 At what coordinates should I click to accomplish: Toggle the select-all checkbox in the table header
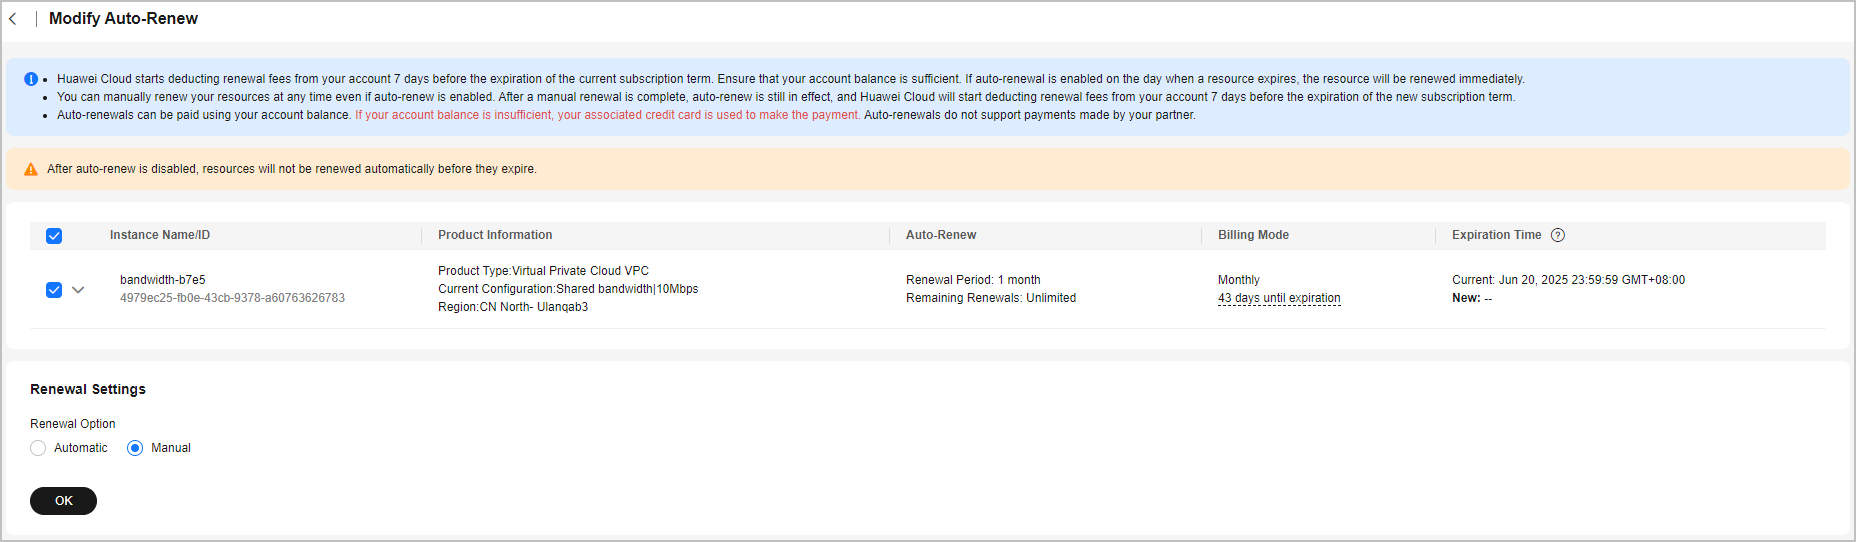[x=54, y=236]
